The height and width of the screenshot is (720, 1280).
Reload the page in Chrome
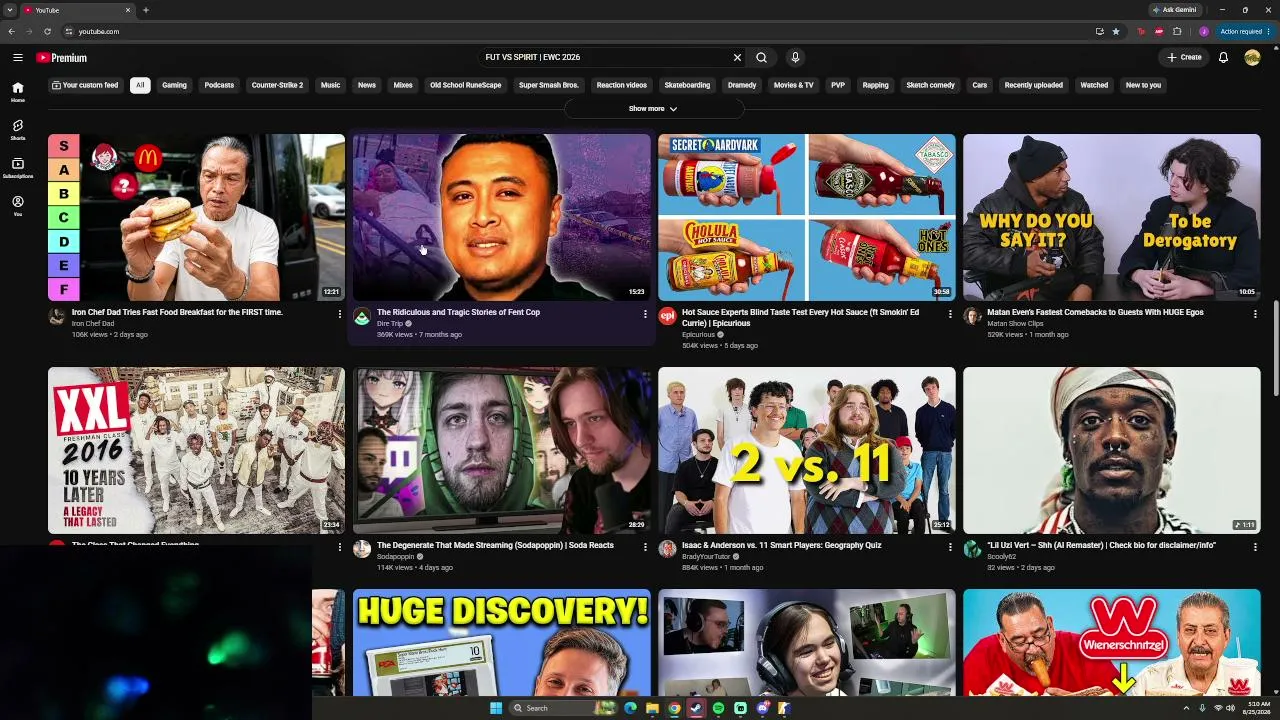coord(47,31)
